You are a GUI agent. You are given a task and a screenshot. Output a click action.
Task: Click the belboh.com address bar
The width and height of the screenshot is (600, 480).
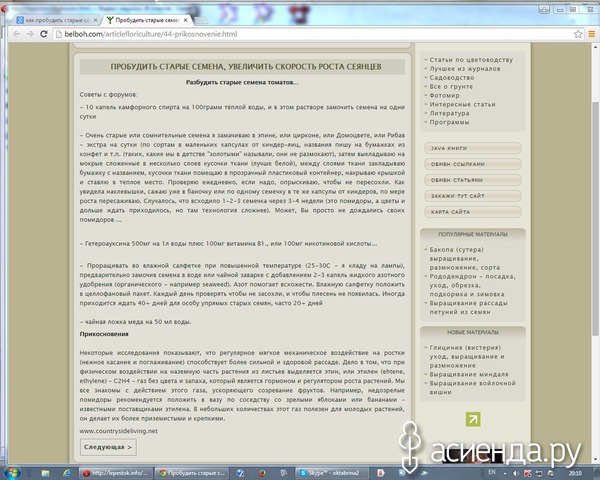(x=314, y=34)
